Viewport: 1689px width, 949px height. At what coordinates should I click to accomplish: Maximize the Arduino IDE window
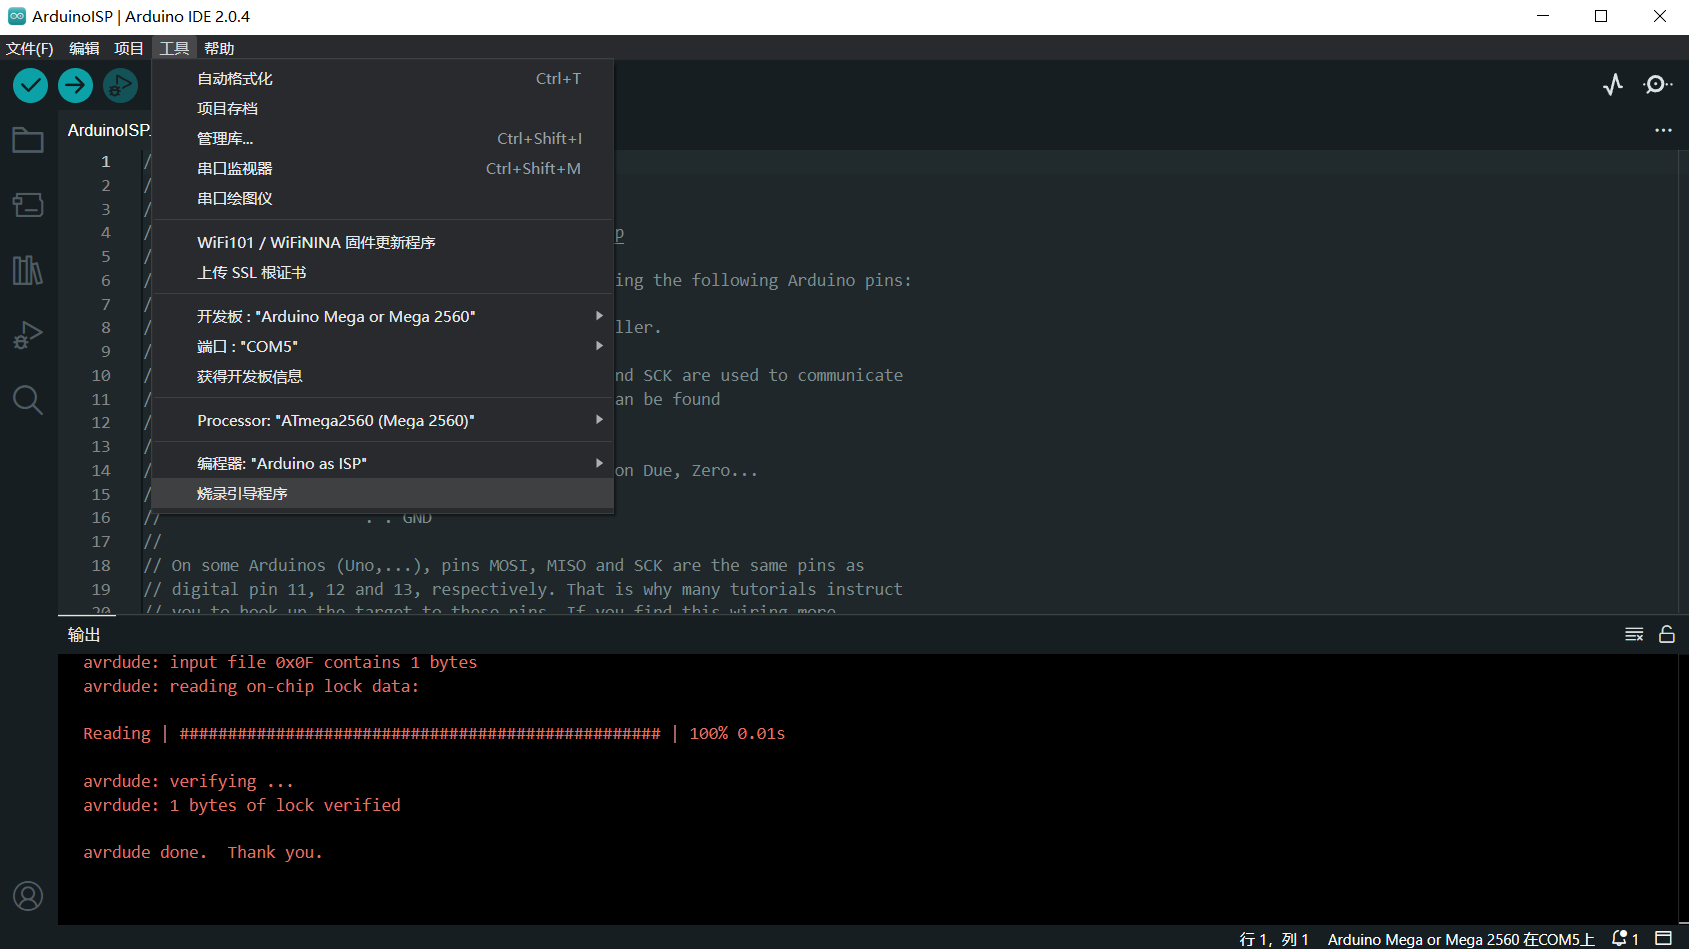click(1601, 16)
